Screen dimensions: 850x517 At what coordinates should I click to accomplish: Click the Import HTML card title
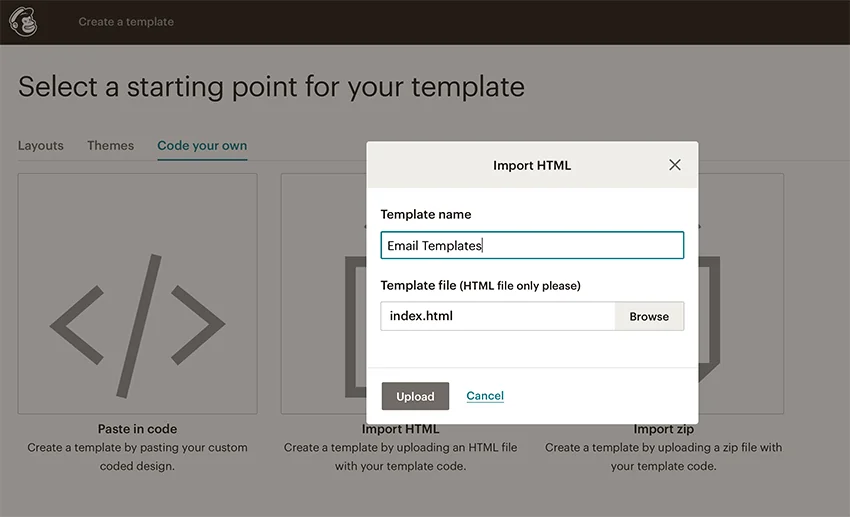tap(401, 429)
